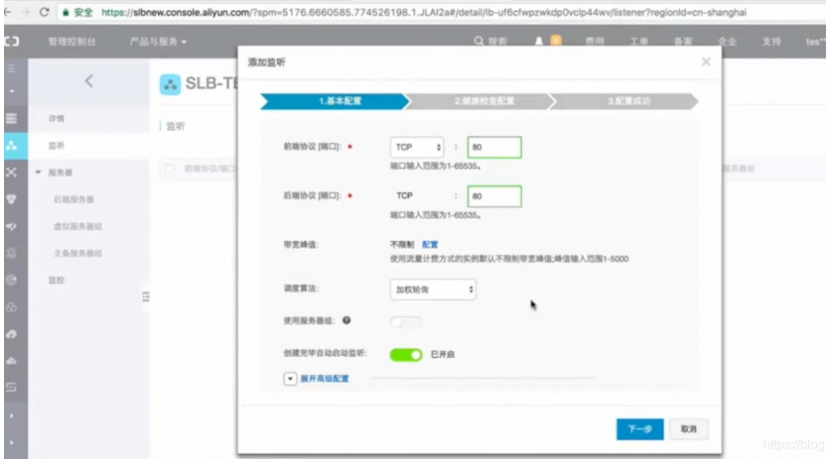The image size is (826, 473).
Task: Expand the small arrow below hamburger icon
Action: (x=12, y=91)
